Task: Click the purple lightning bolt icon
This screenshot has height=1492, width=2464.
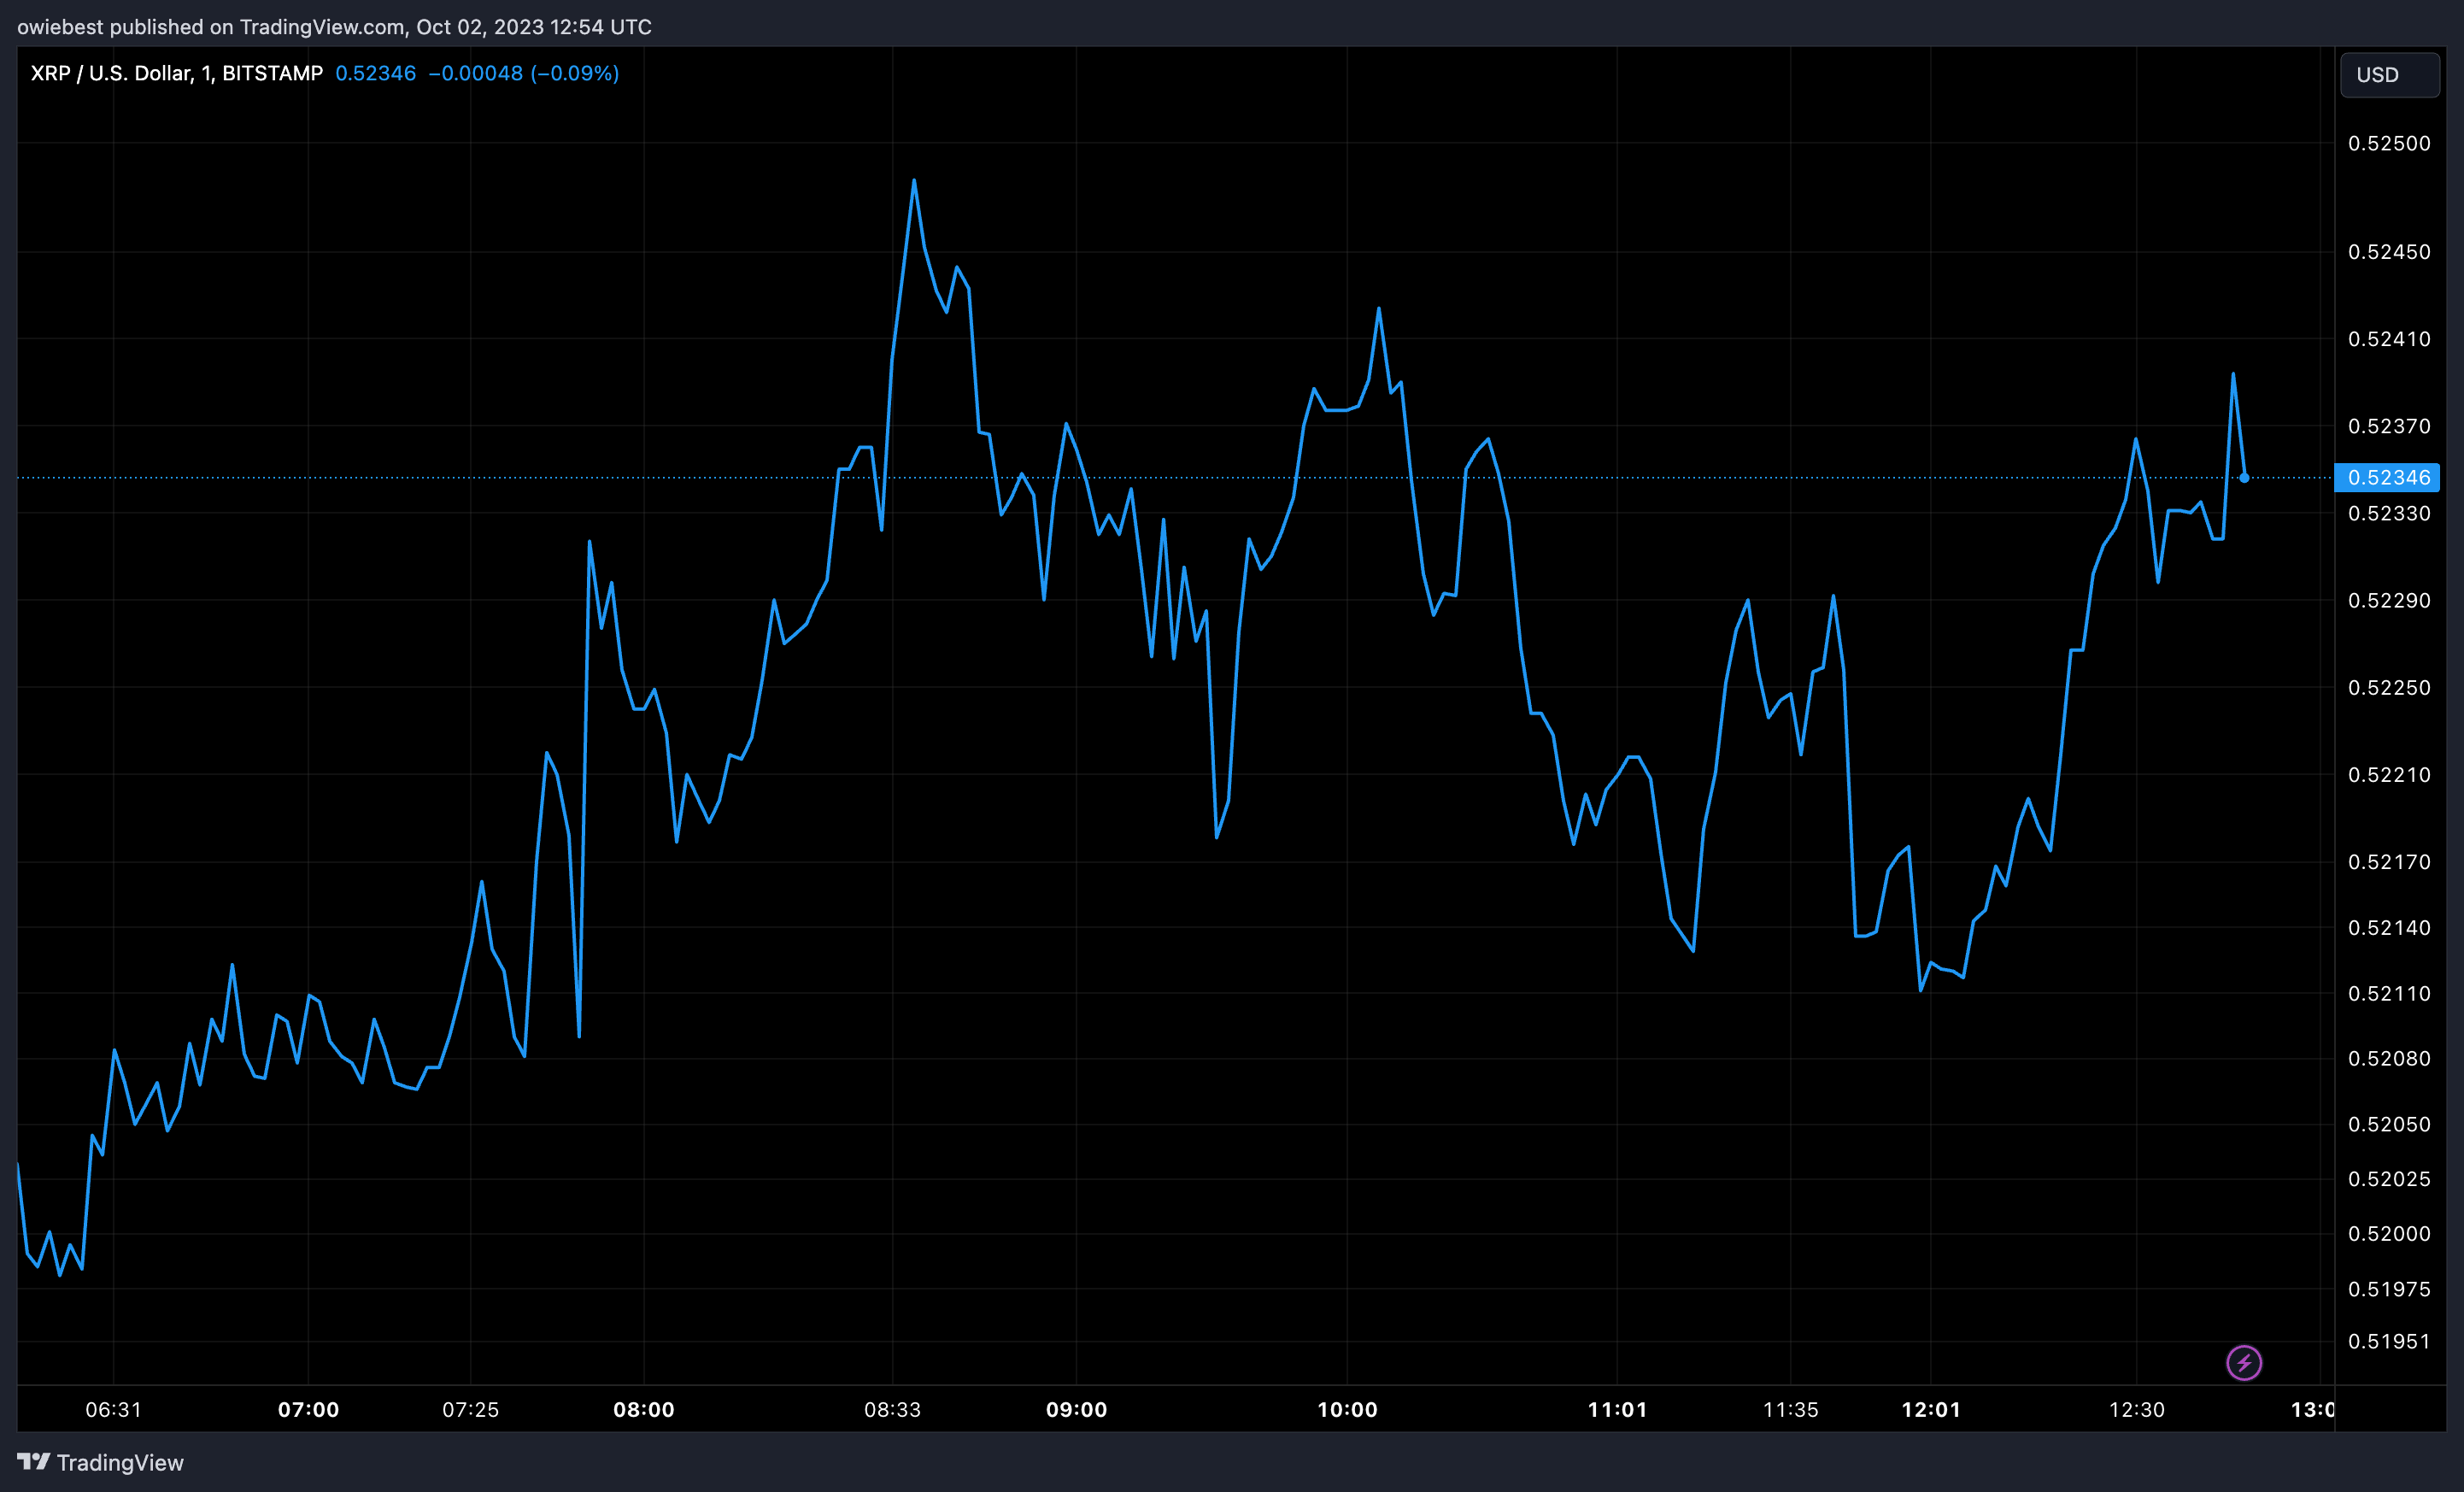Action: coord(2244,1362)
